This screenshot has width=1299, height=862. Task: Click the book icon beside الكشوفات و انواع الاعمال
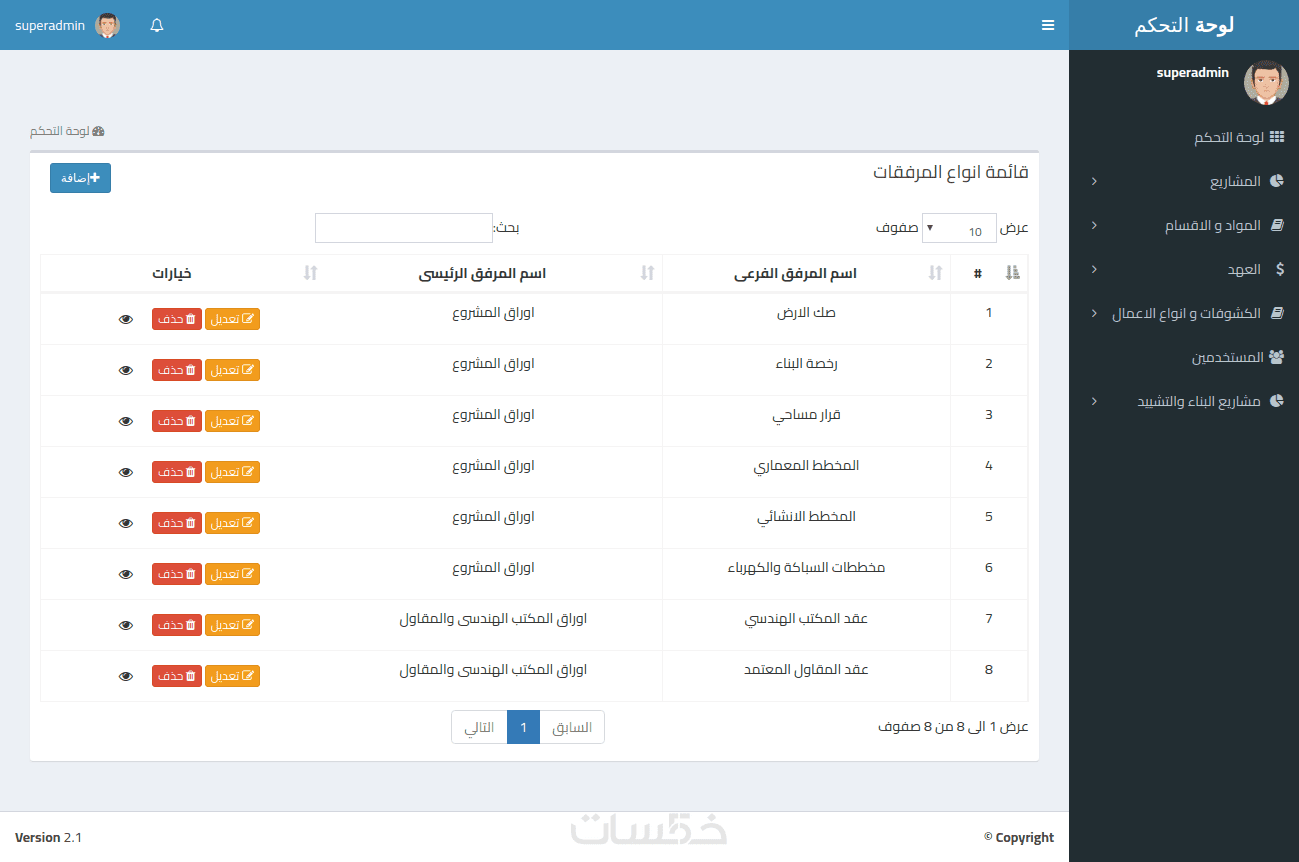point(1276,313)
